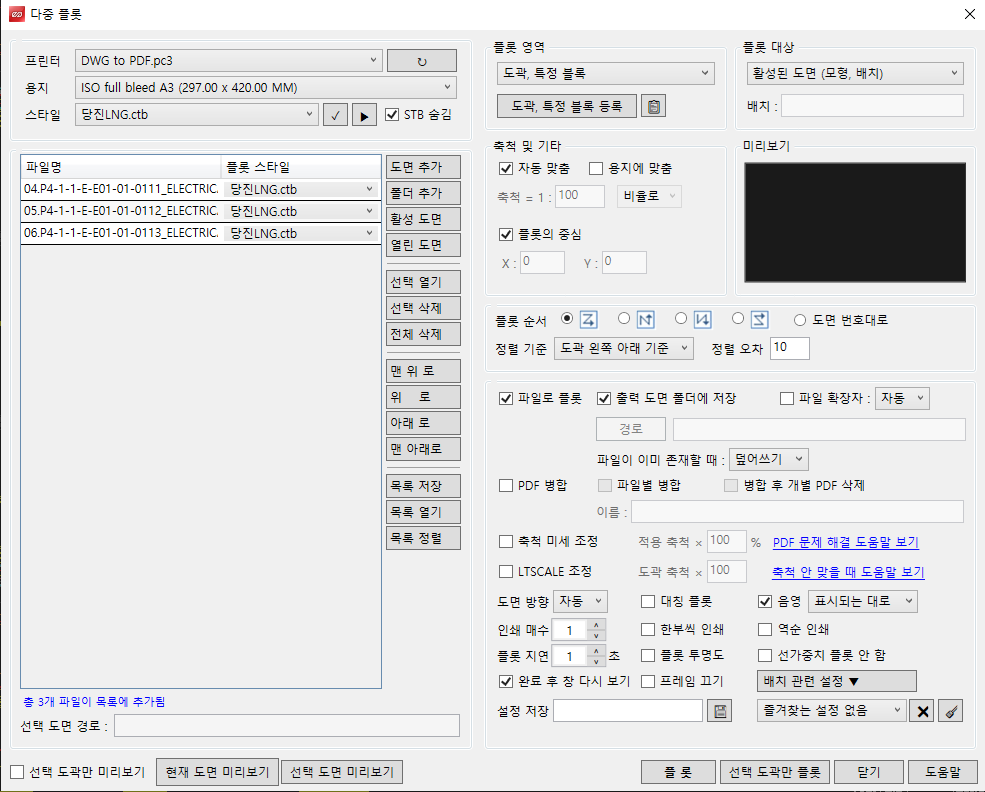Viewport: 985px width, 792px height.
Task: Click the third plot order reverse-N icon
Action: click(702, 320)
